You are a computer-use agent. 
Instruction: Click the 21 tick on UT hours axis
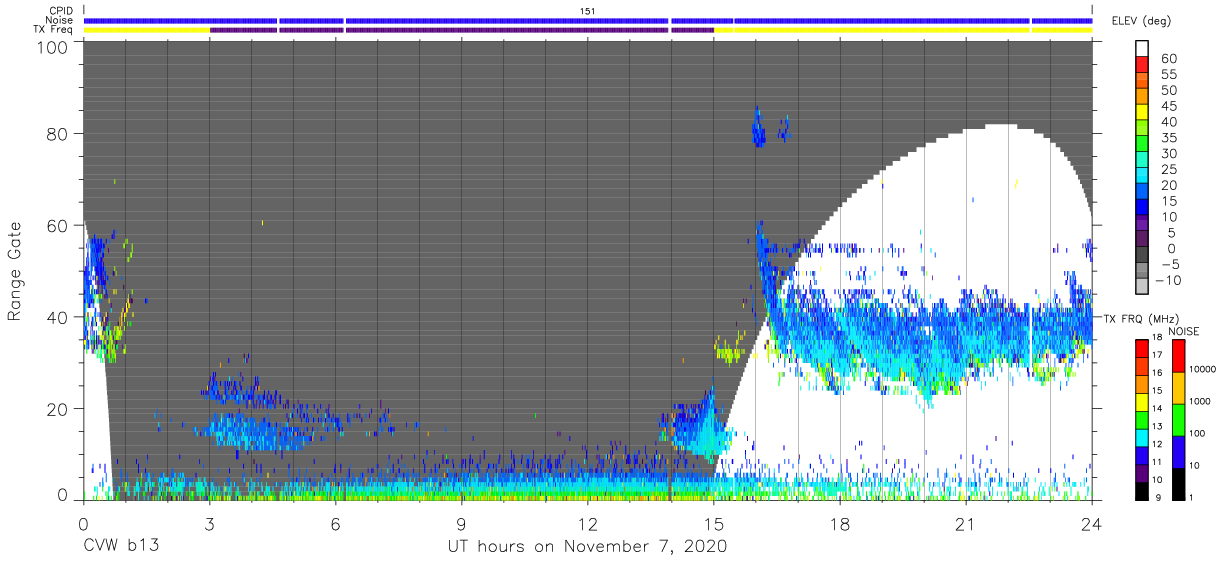(966, 523)
